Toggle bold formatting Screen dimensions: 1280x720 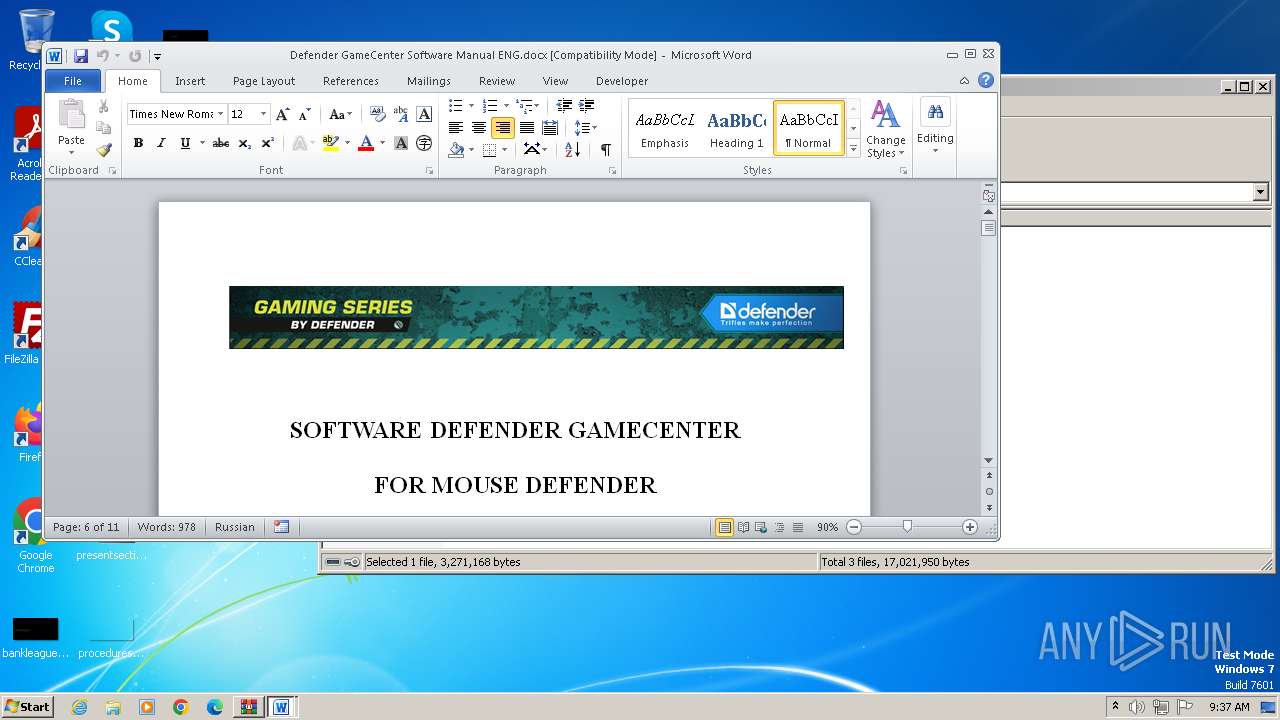coord(138,143)
